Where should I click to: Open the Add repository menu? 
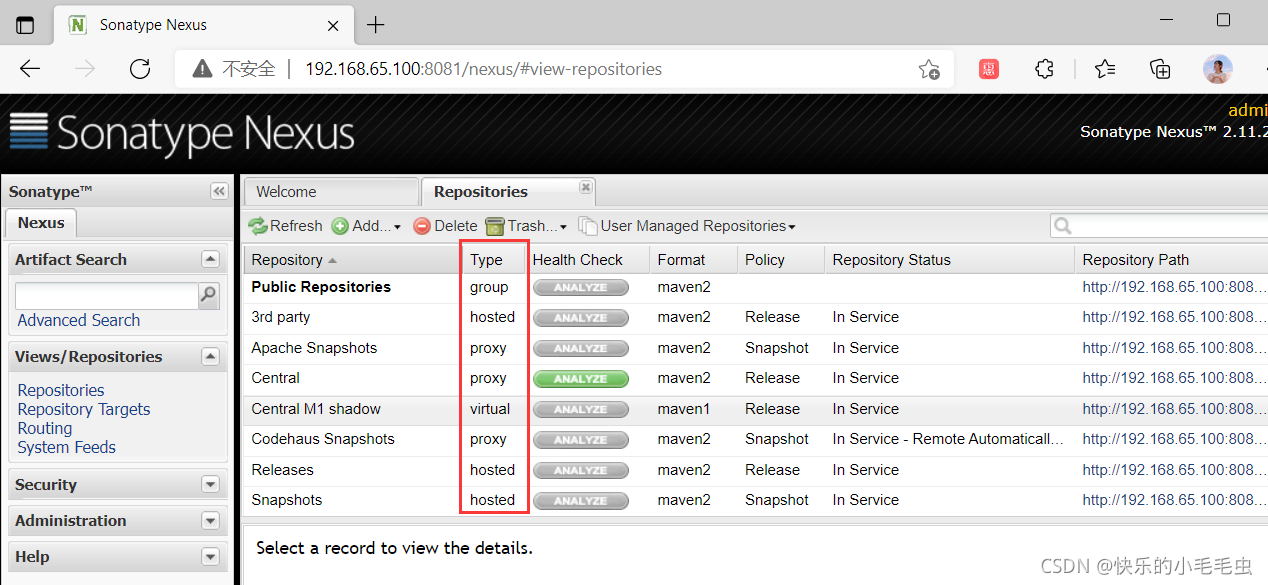click(366, 226)
